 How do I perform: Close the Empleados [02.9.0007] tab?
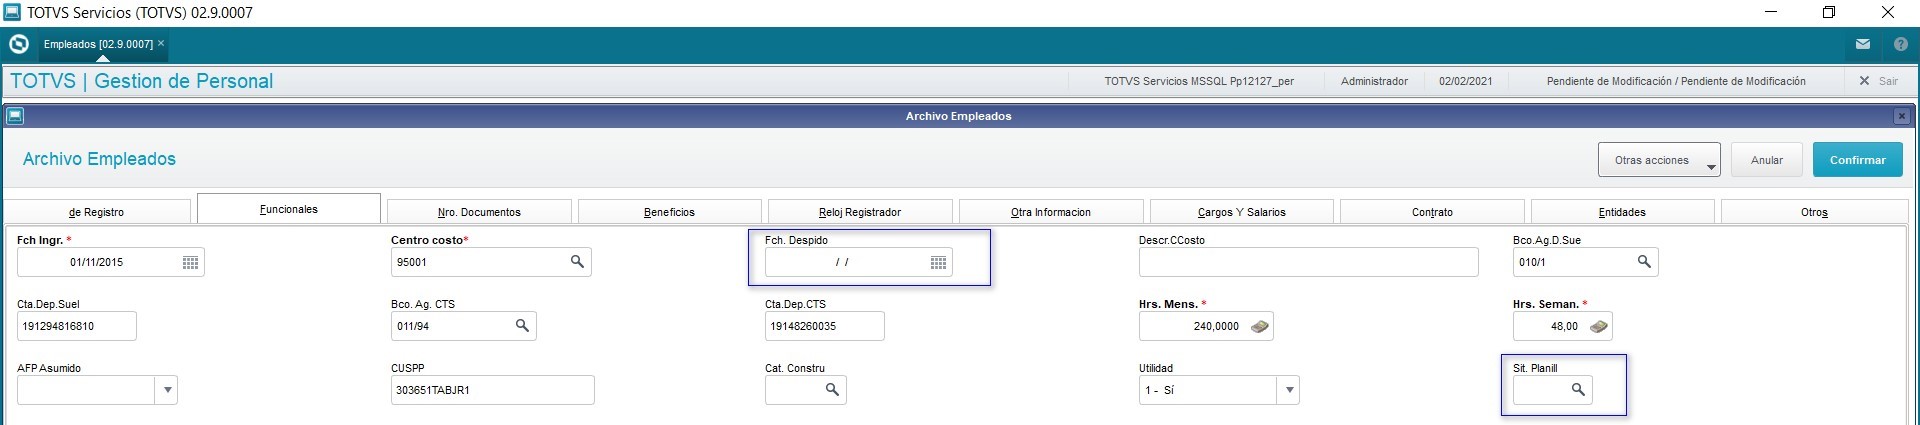point(161,43)
